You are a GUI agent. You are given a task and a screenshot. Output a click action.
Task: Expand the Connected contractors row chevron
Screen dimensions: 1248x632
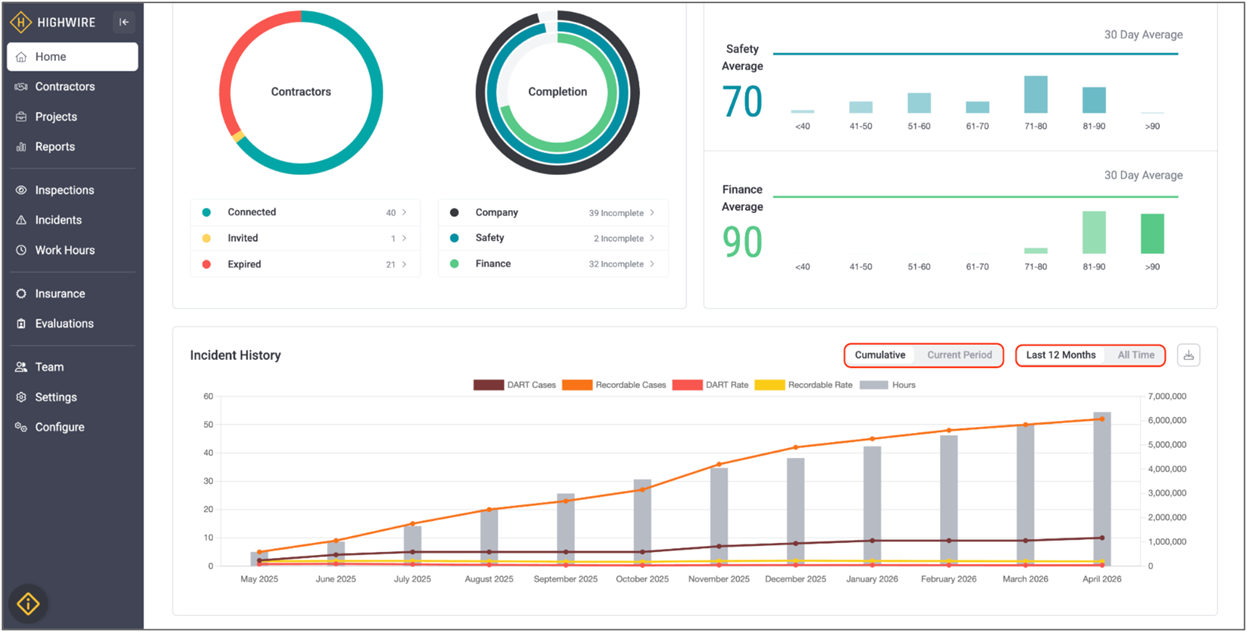pyautogui.click(x=404, y=212)
